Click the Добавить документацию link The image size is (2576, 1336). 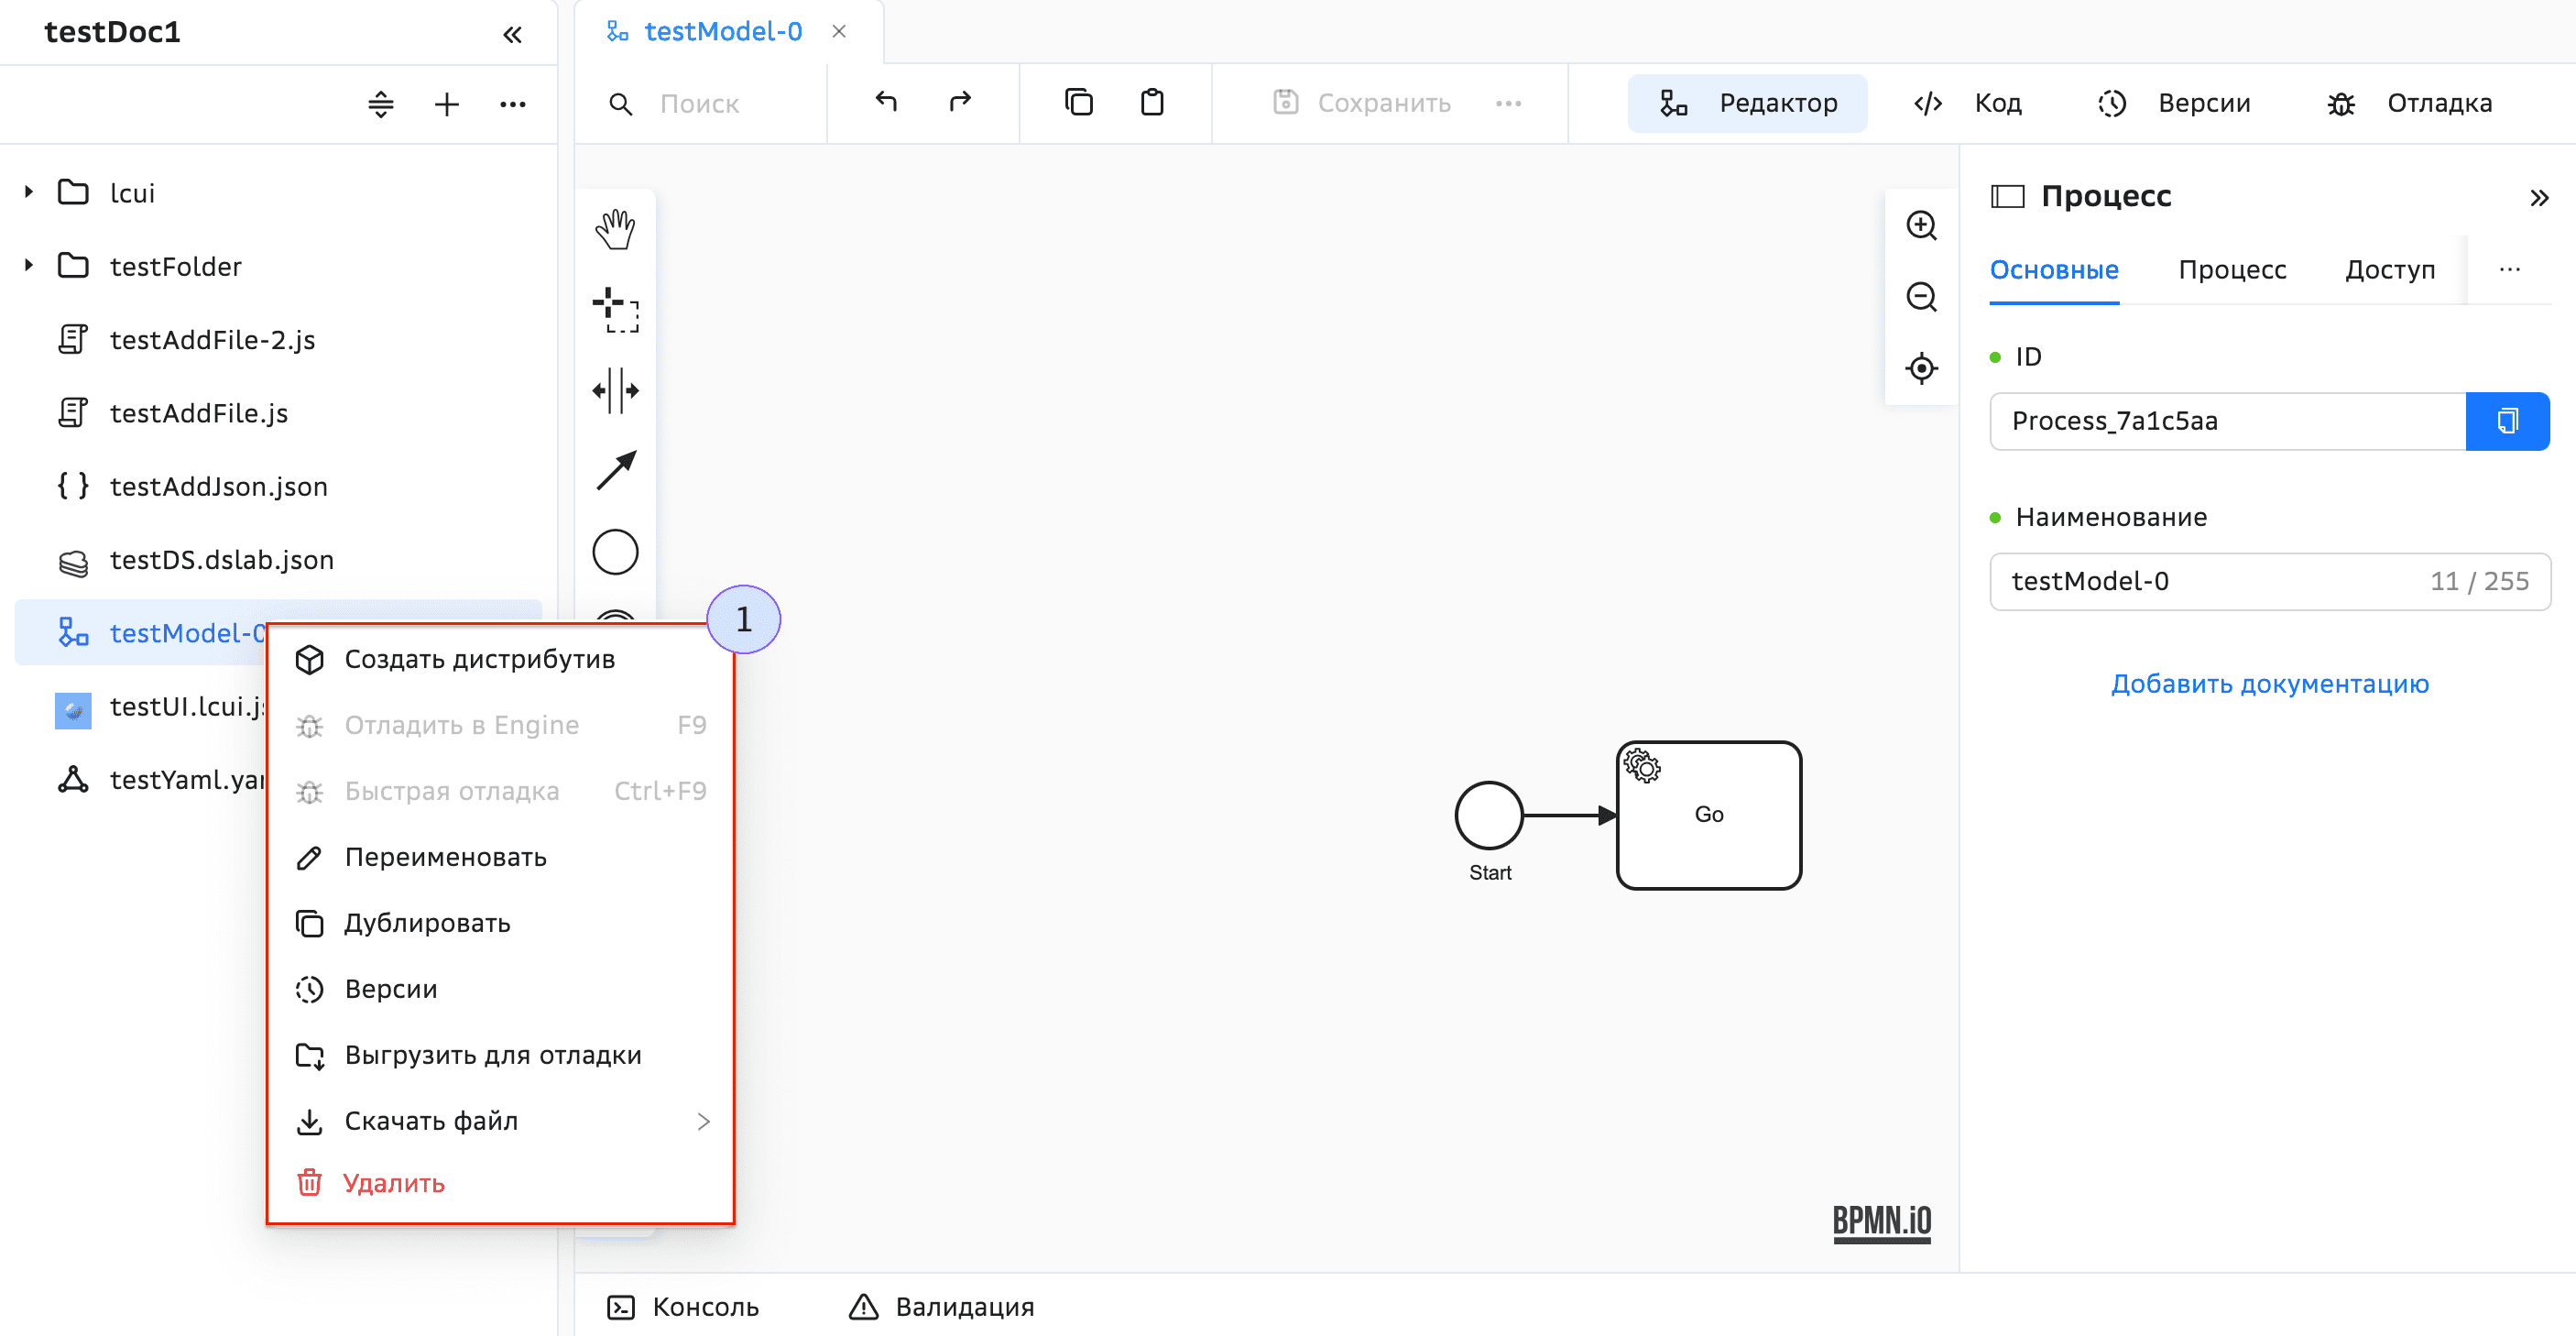tap(2270, 684)
